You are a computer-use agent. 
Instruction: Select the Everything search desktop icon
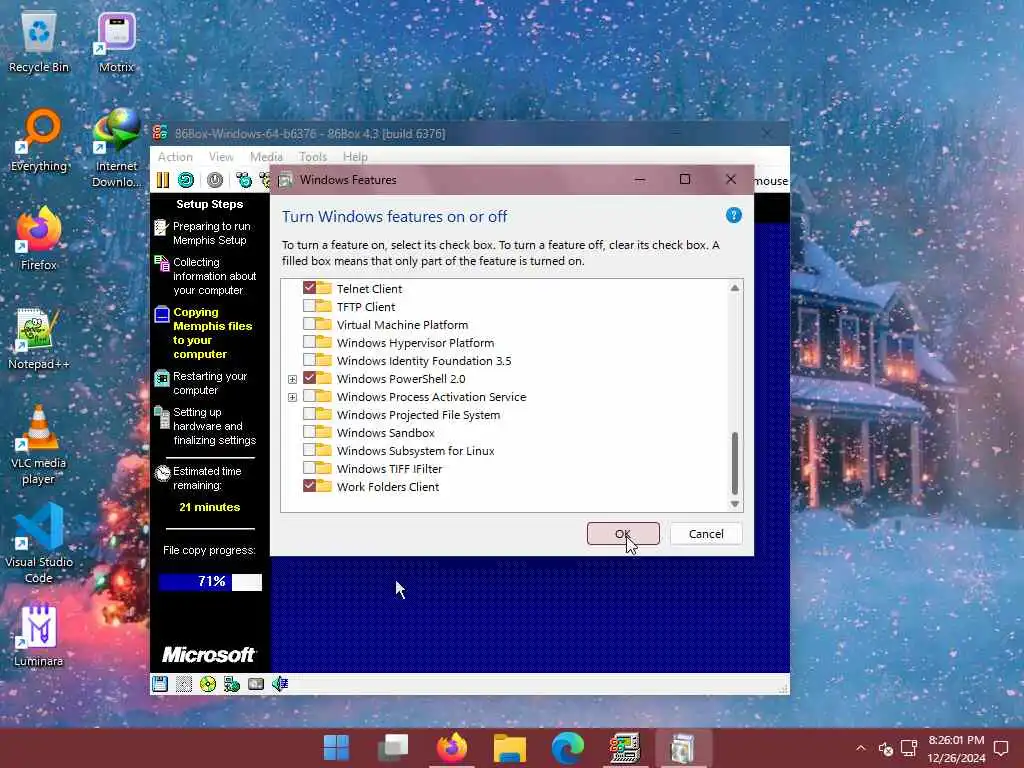click(x=39, y=142)
